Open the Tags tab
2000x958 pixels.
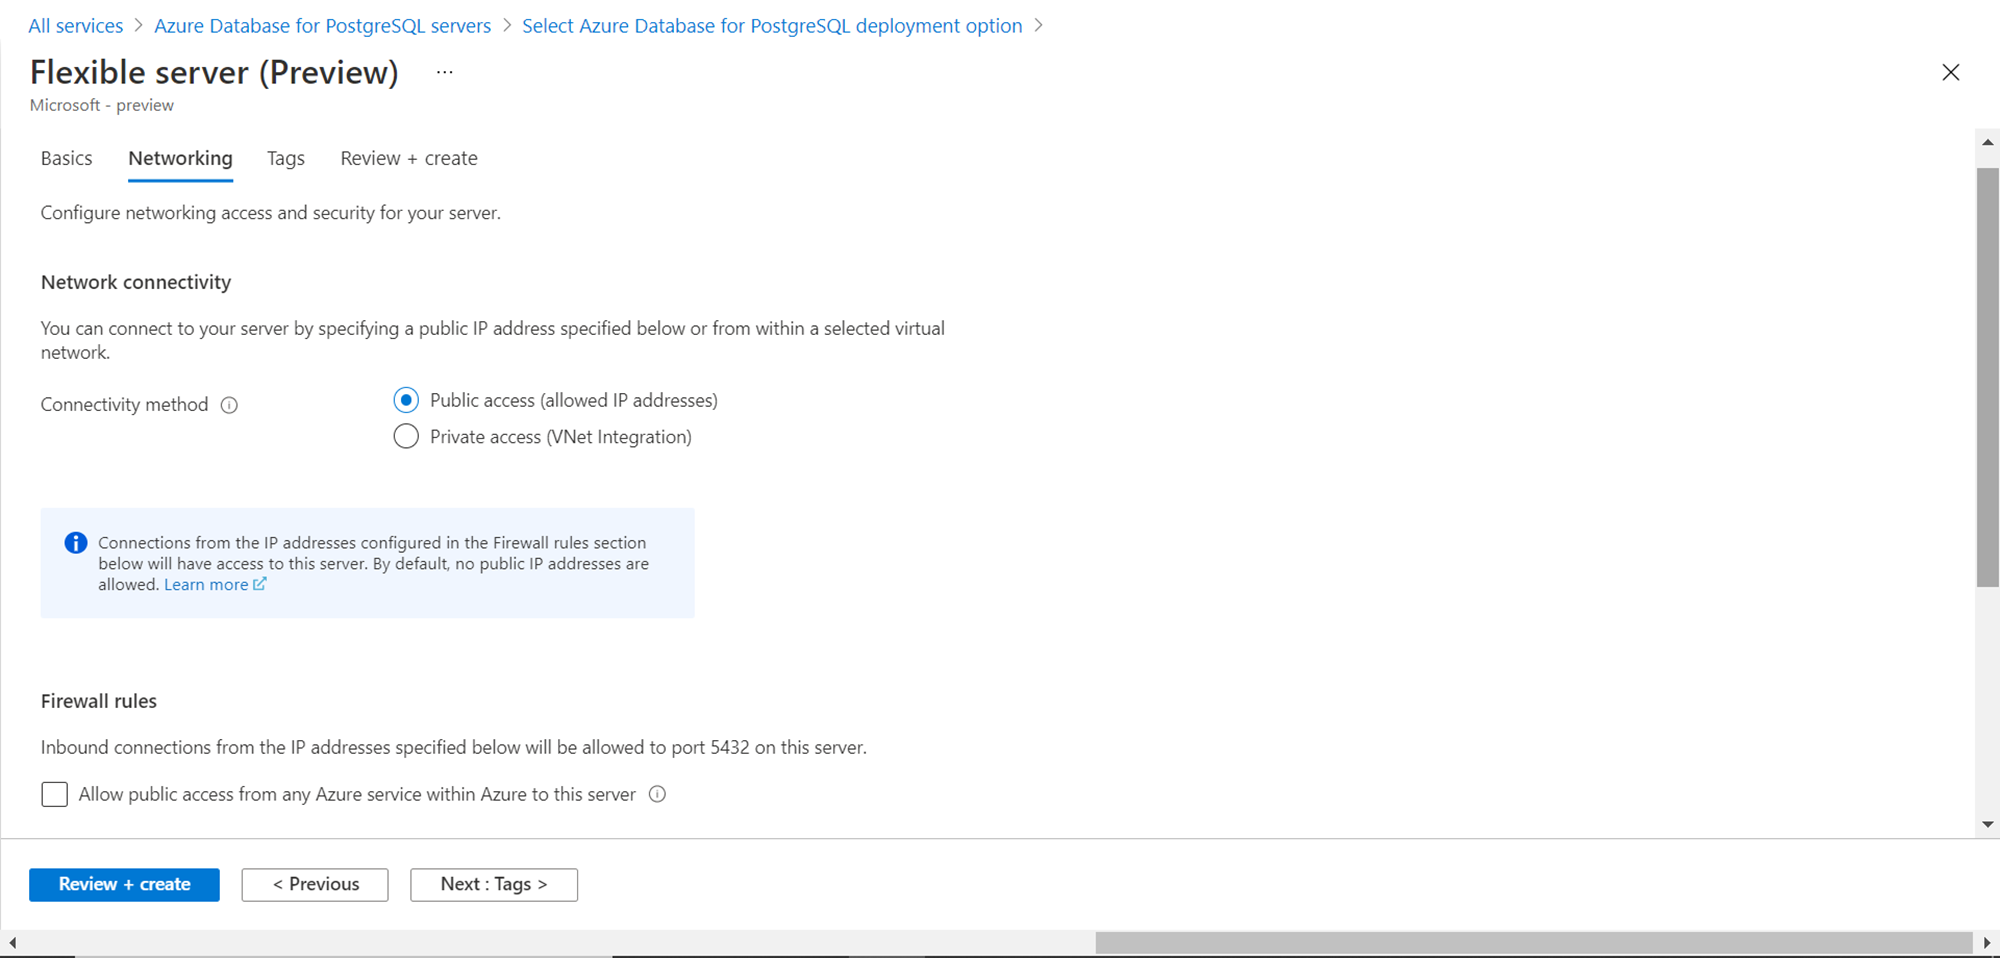286,158
